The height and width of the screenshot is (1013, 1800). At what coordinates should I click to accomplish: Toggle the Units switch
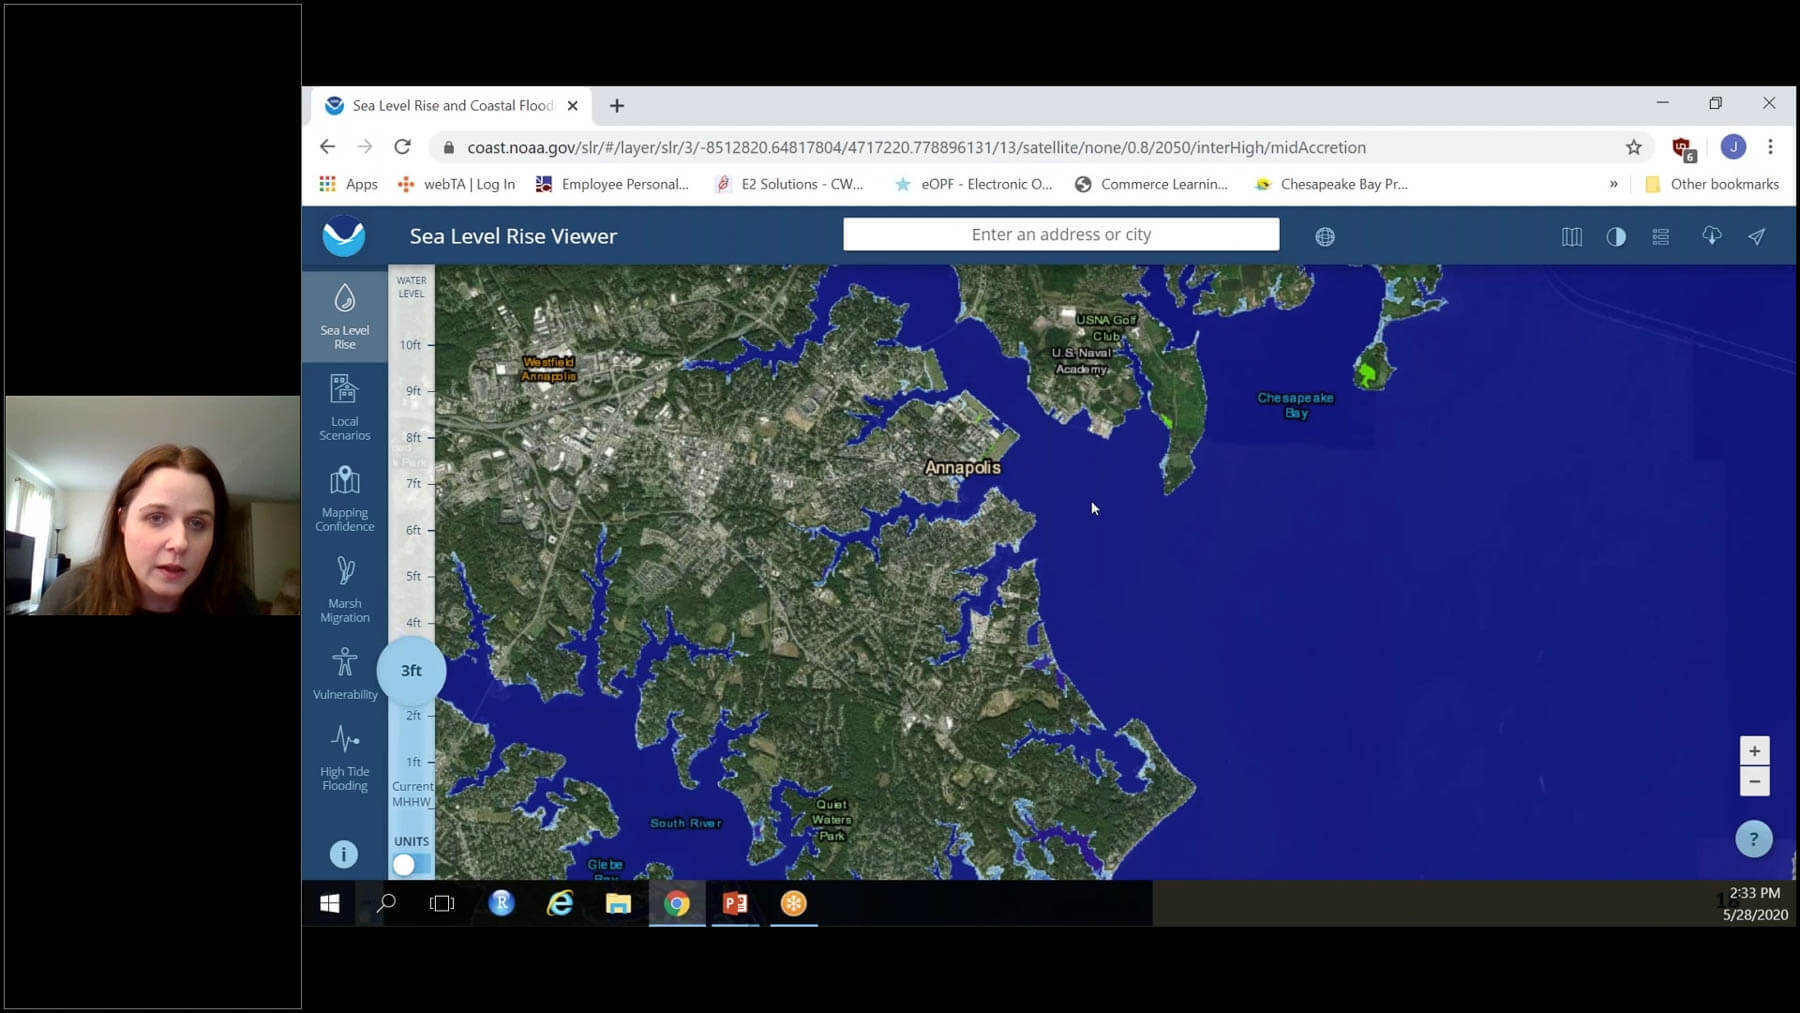pyautogui.click(x=410, y=864)
